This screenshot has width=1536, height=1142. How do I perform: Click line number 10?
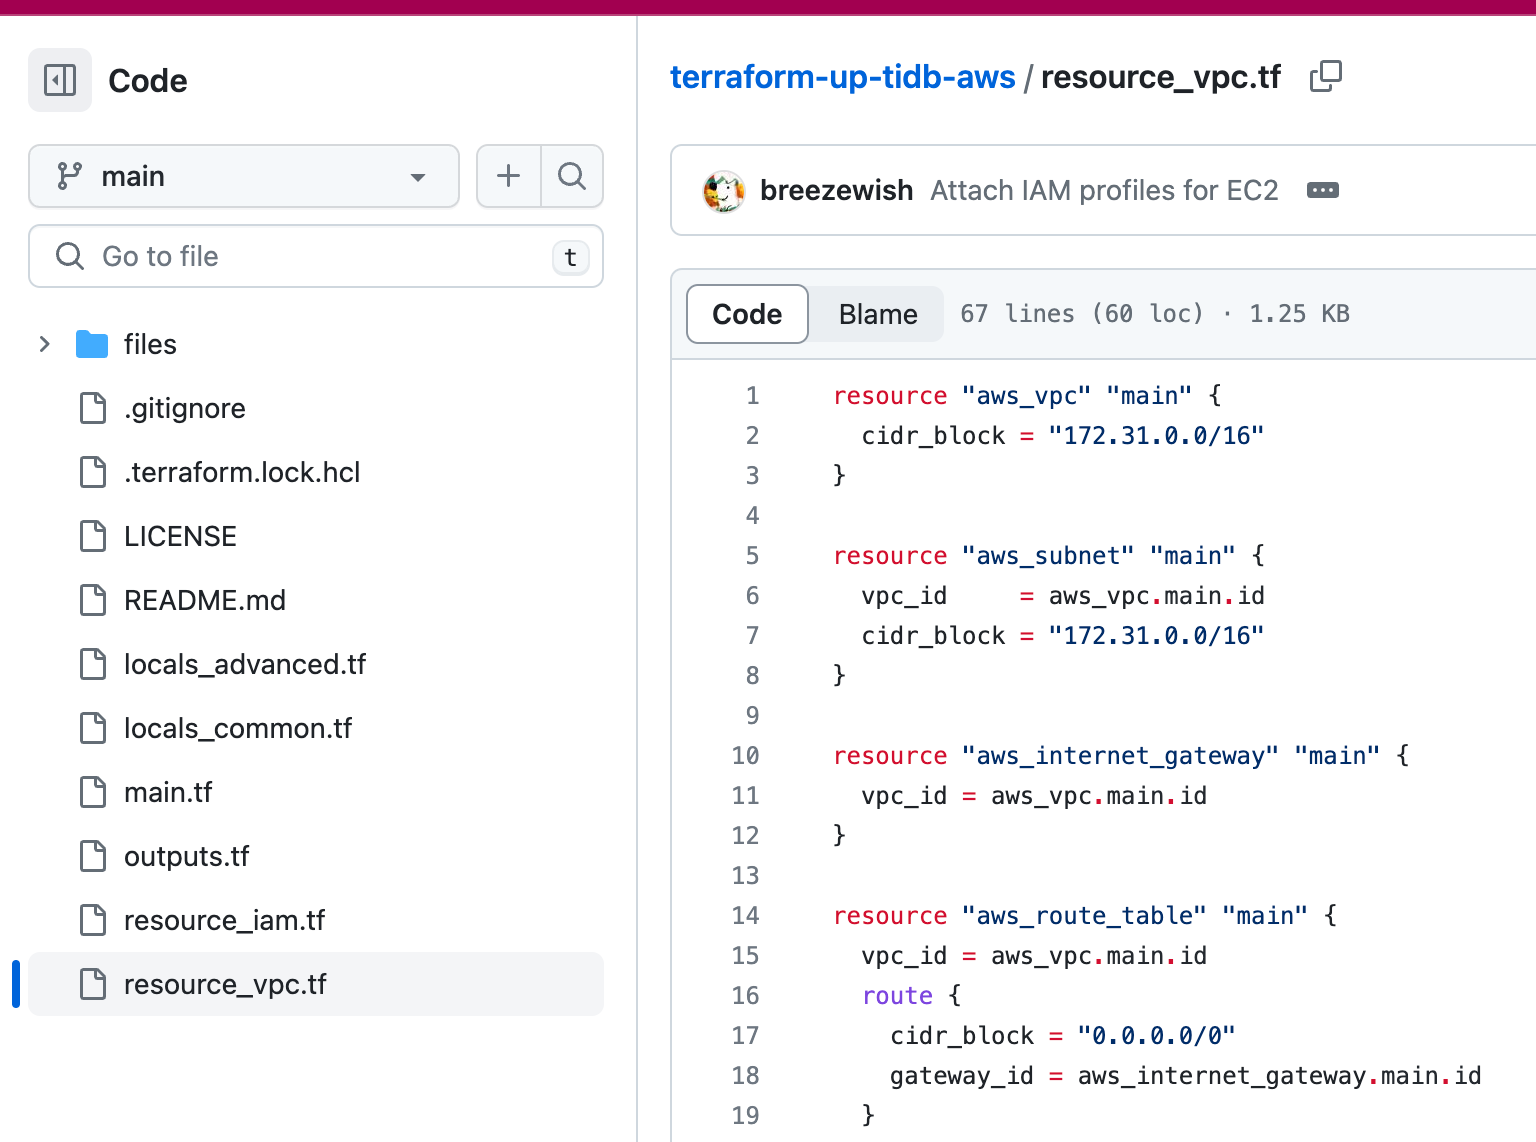point(745,755)
